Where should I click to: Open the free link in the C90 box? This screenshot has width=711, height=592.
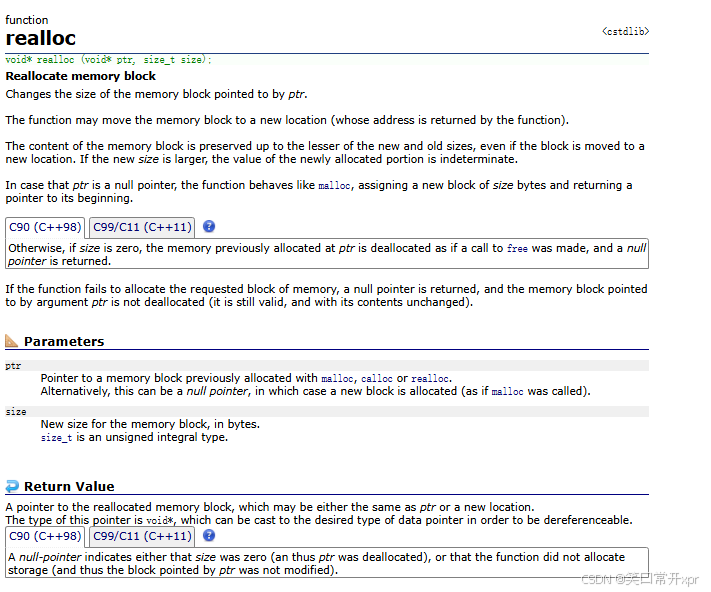click(x=517, y=249)
